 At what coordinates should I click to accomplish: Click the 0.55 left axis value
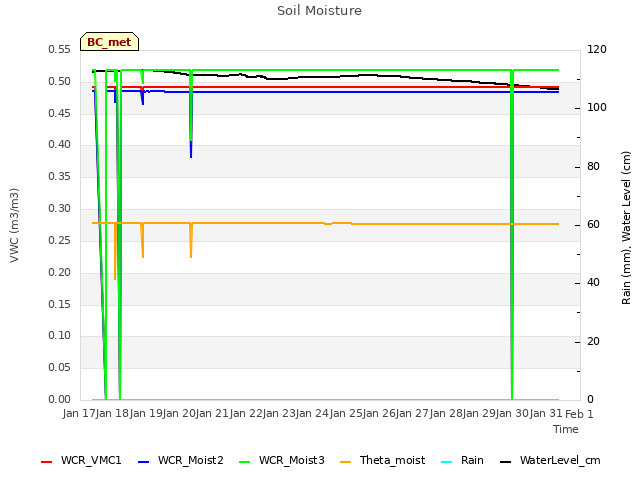pyautogui.click(x=59, y=49)
